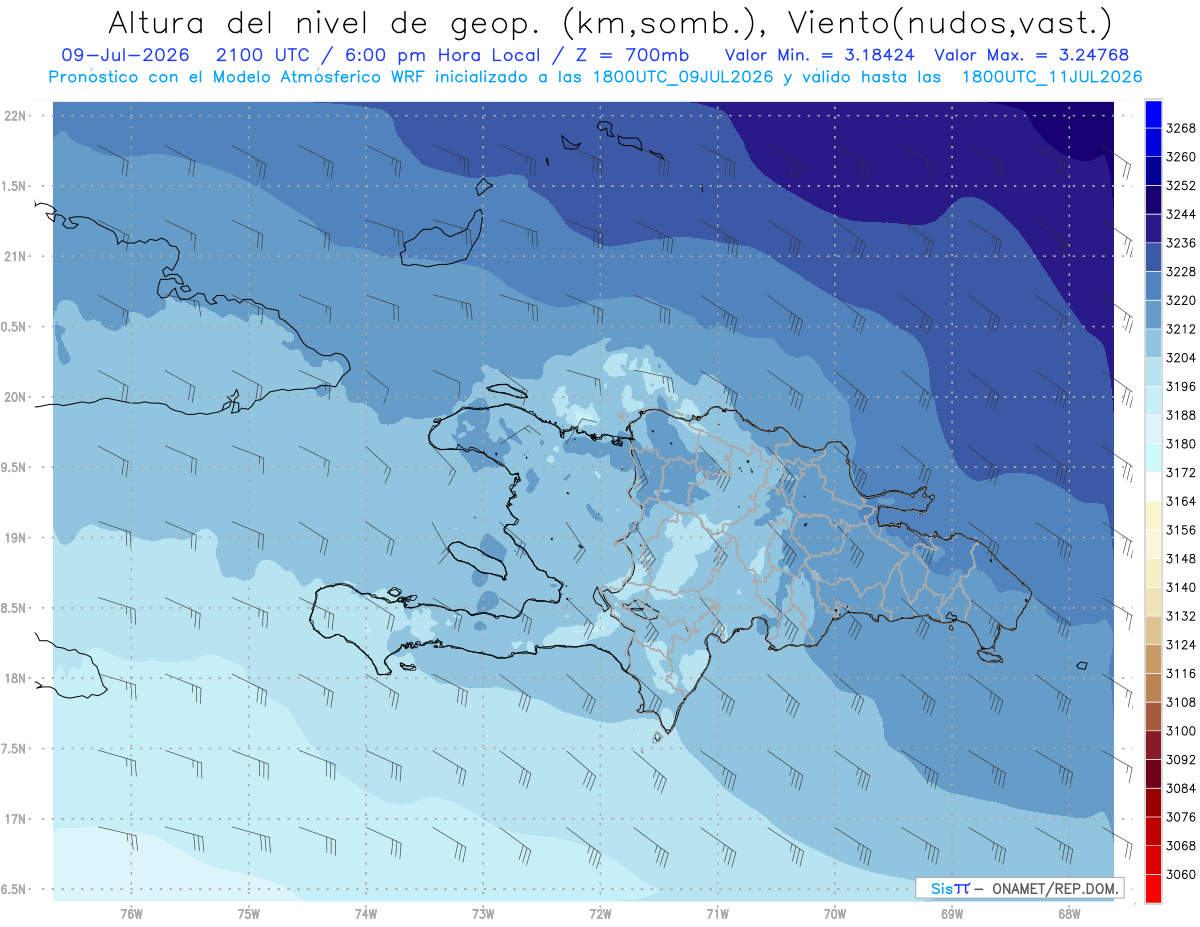Image resolution: width=1200 pixels, height=927 pixels.
Task: Click the "74W" longitude label
Action: pos(366,912)
